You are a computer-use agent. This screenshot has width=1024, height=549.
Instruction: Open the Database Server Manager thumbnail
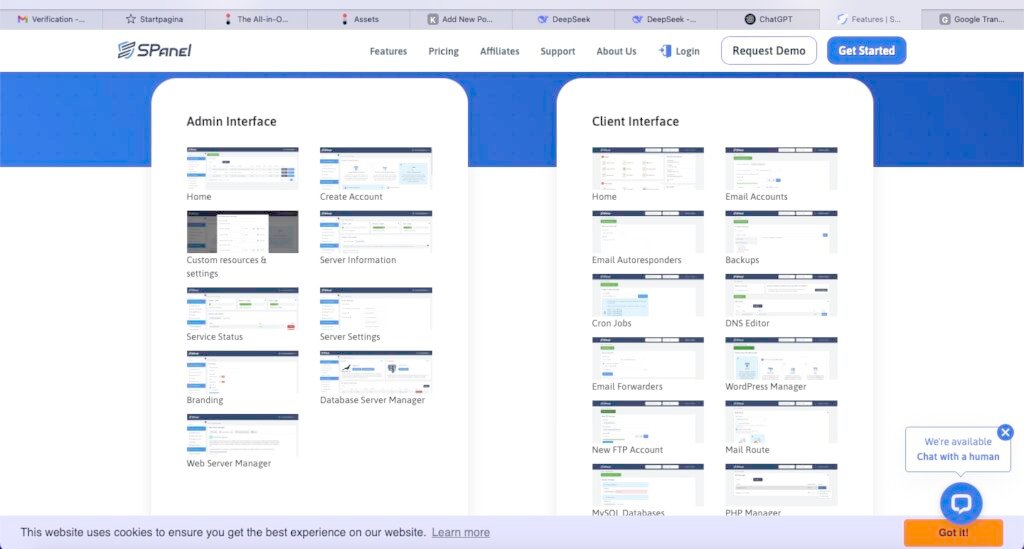pos(375,371)
